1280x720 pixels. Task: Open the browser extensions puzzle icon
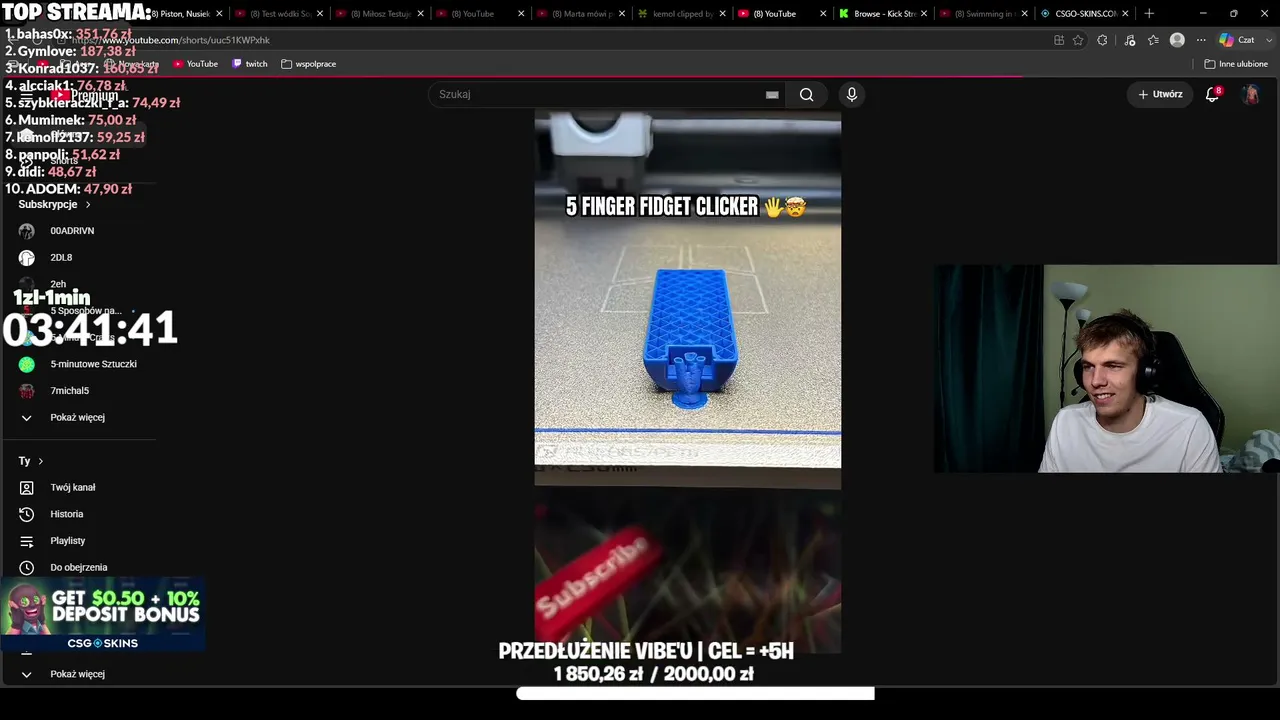[x=1102, y=40]
